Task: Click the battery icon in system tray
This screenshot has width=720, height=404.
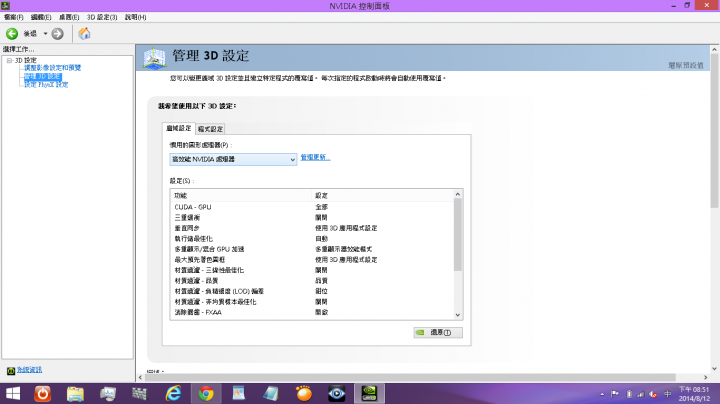Action: point(629,394)
